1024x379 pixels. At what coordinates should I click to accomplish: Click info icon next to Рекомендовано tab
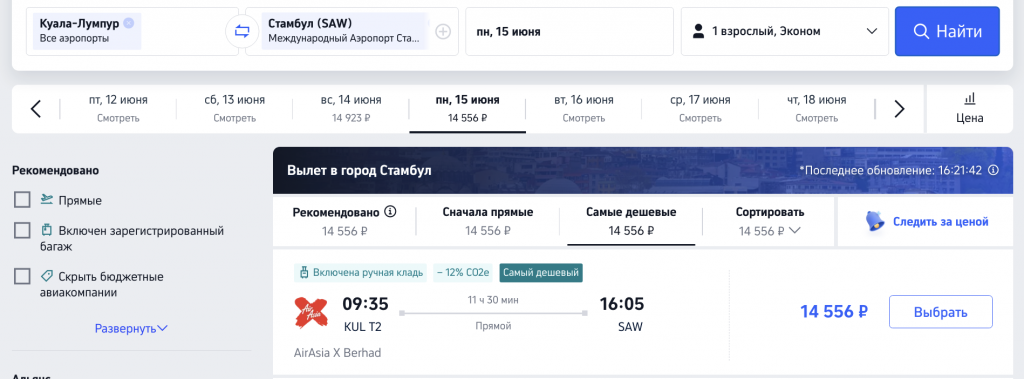point(391,212)
